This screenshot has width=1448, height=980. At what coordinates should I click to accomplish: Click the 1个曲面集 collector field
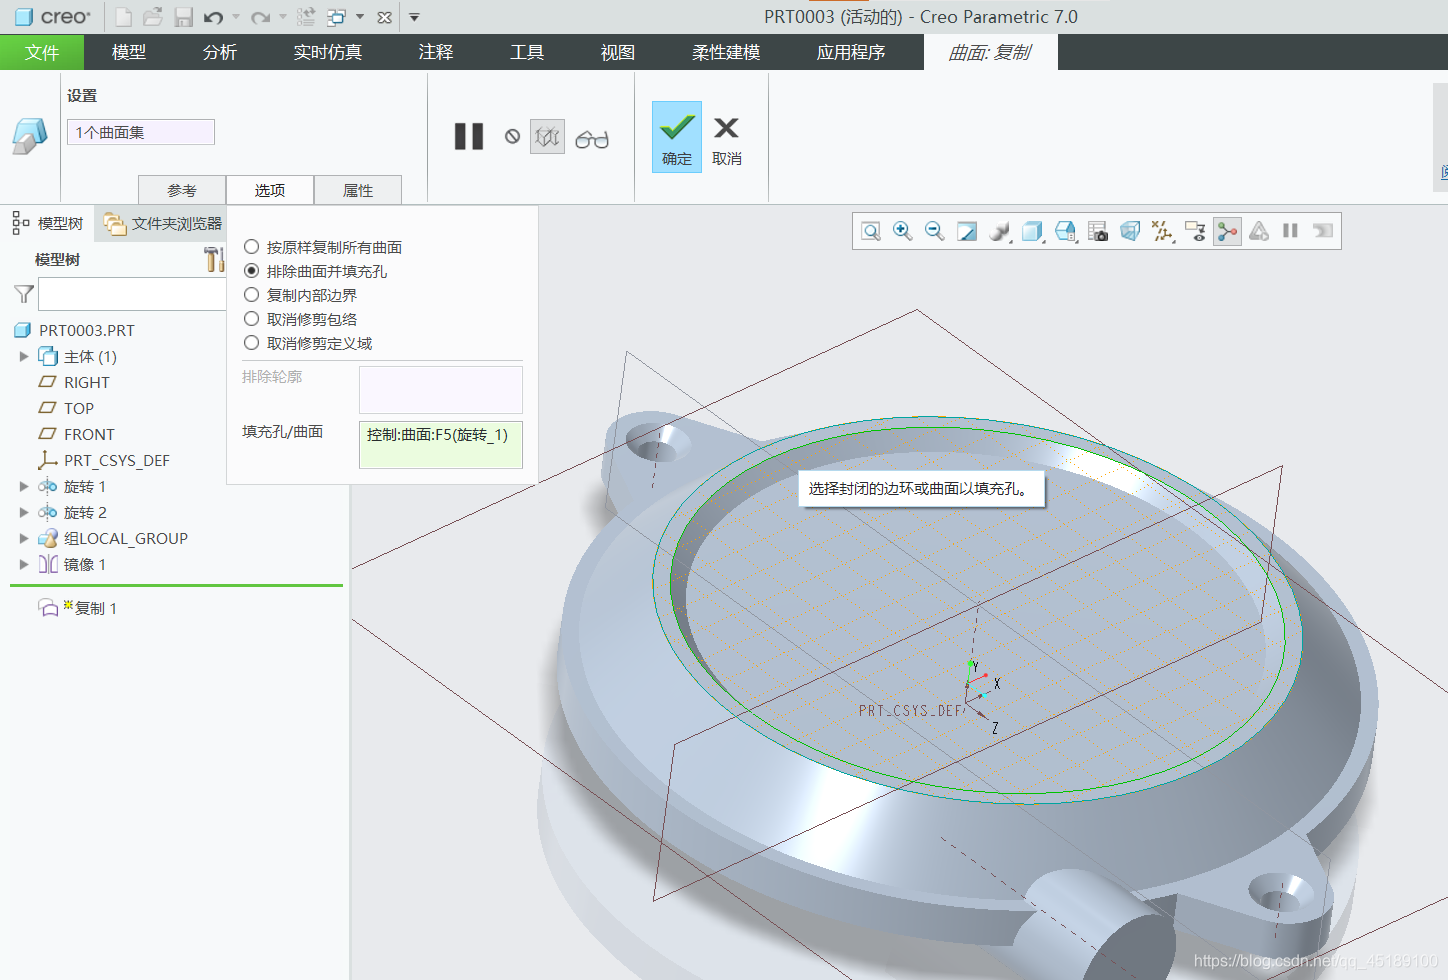tap(141, 132)
